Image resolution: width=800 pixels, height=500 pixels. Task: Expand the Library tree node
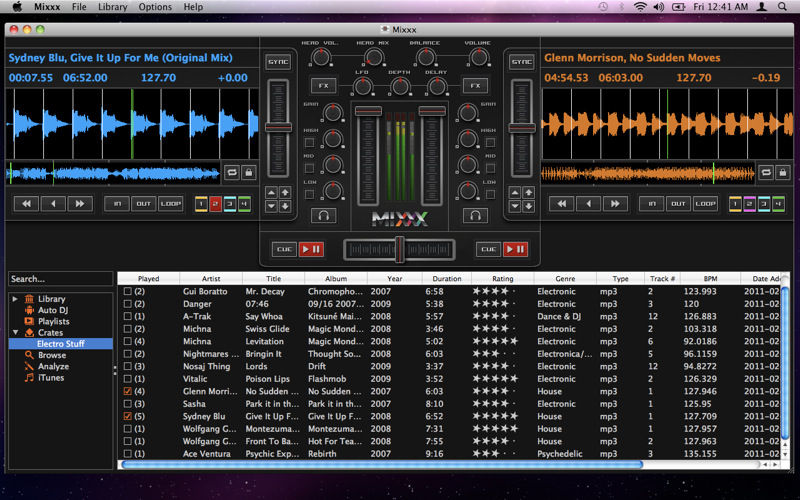click(15, 298)
